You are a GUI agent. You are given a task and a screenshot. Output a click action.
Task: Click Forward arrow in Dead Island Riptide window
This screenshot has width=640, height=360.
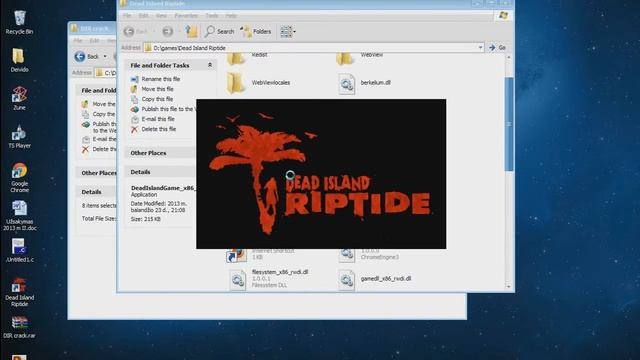coord(167,31)
